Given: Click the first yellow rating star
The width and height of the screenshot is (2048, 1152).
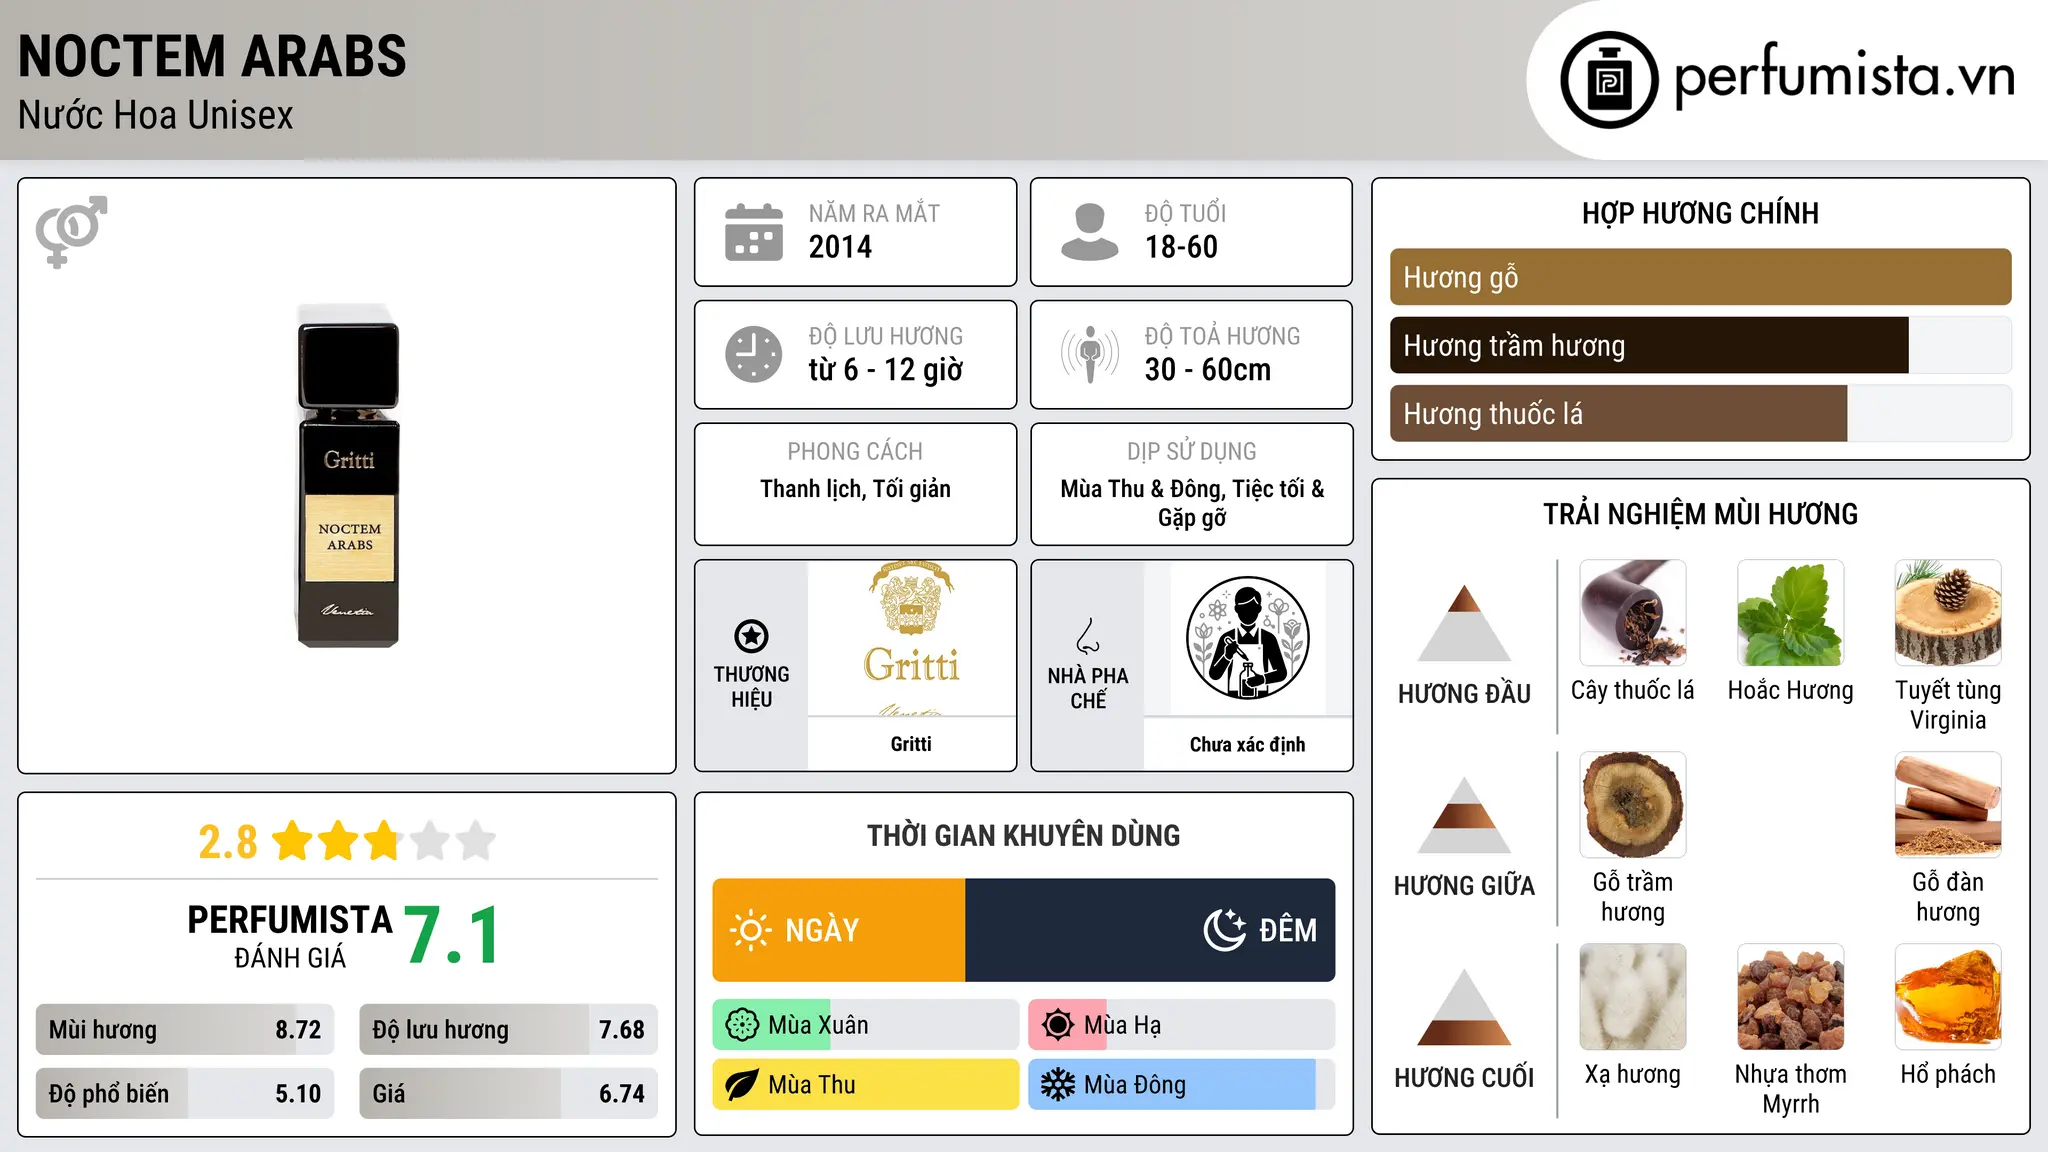Looking at the screenshot, I should pyautogui.click(x=293, y=841).
